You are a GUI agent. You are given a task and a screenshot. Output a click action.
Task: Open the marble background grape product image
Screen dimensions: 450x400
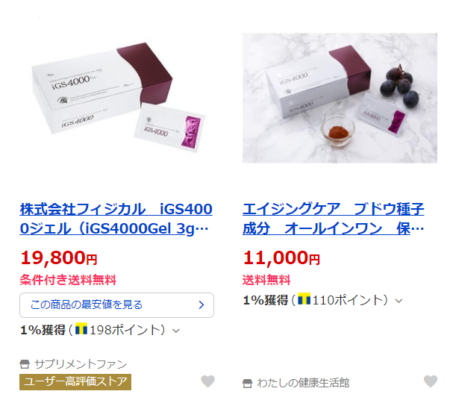click(340, 98)
